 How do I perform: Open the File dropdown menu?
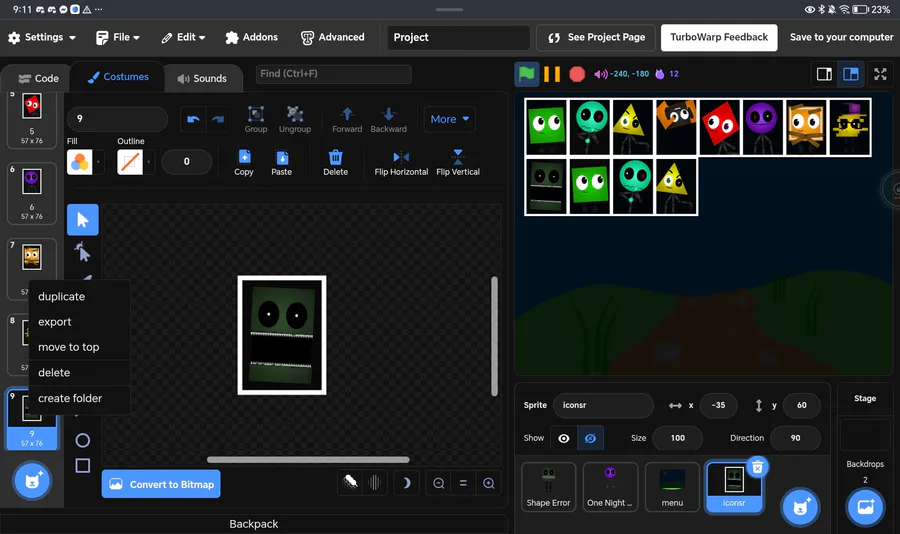(118, 37)
